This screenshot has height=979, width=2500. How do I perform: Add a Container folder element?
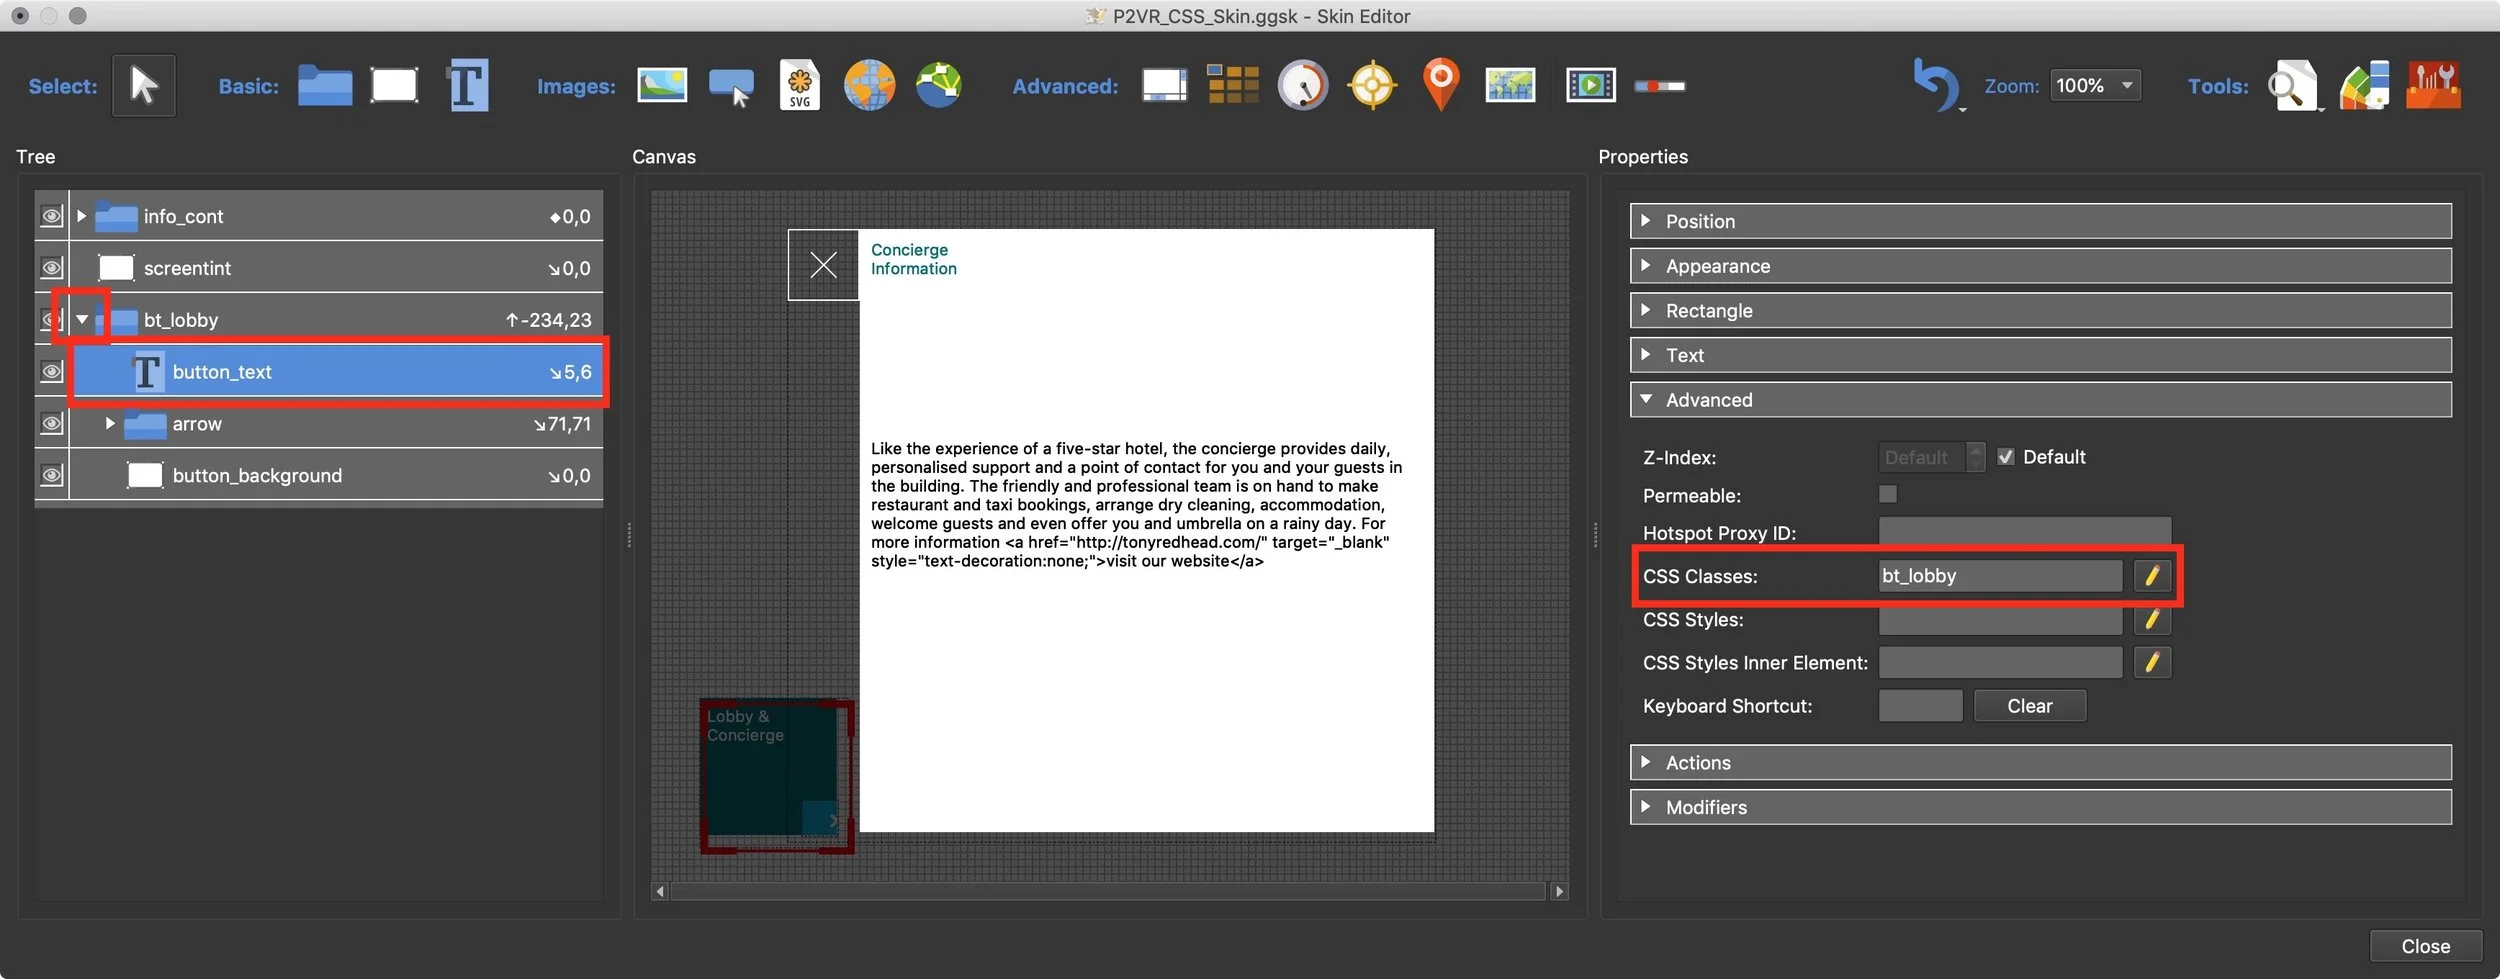tap(325, 86)
